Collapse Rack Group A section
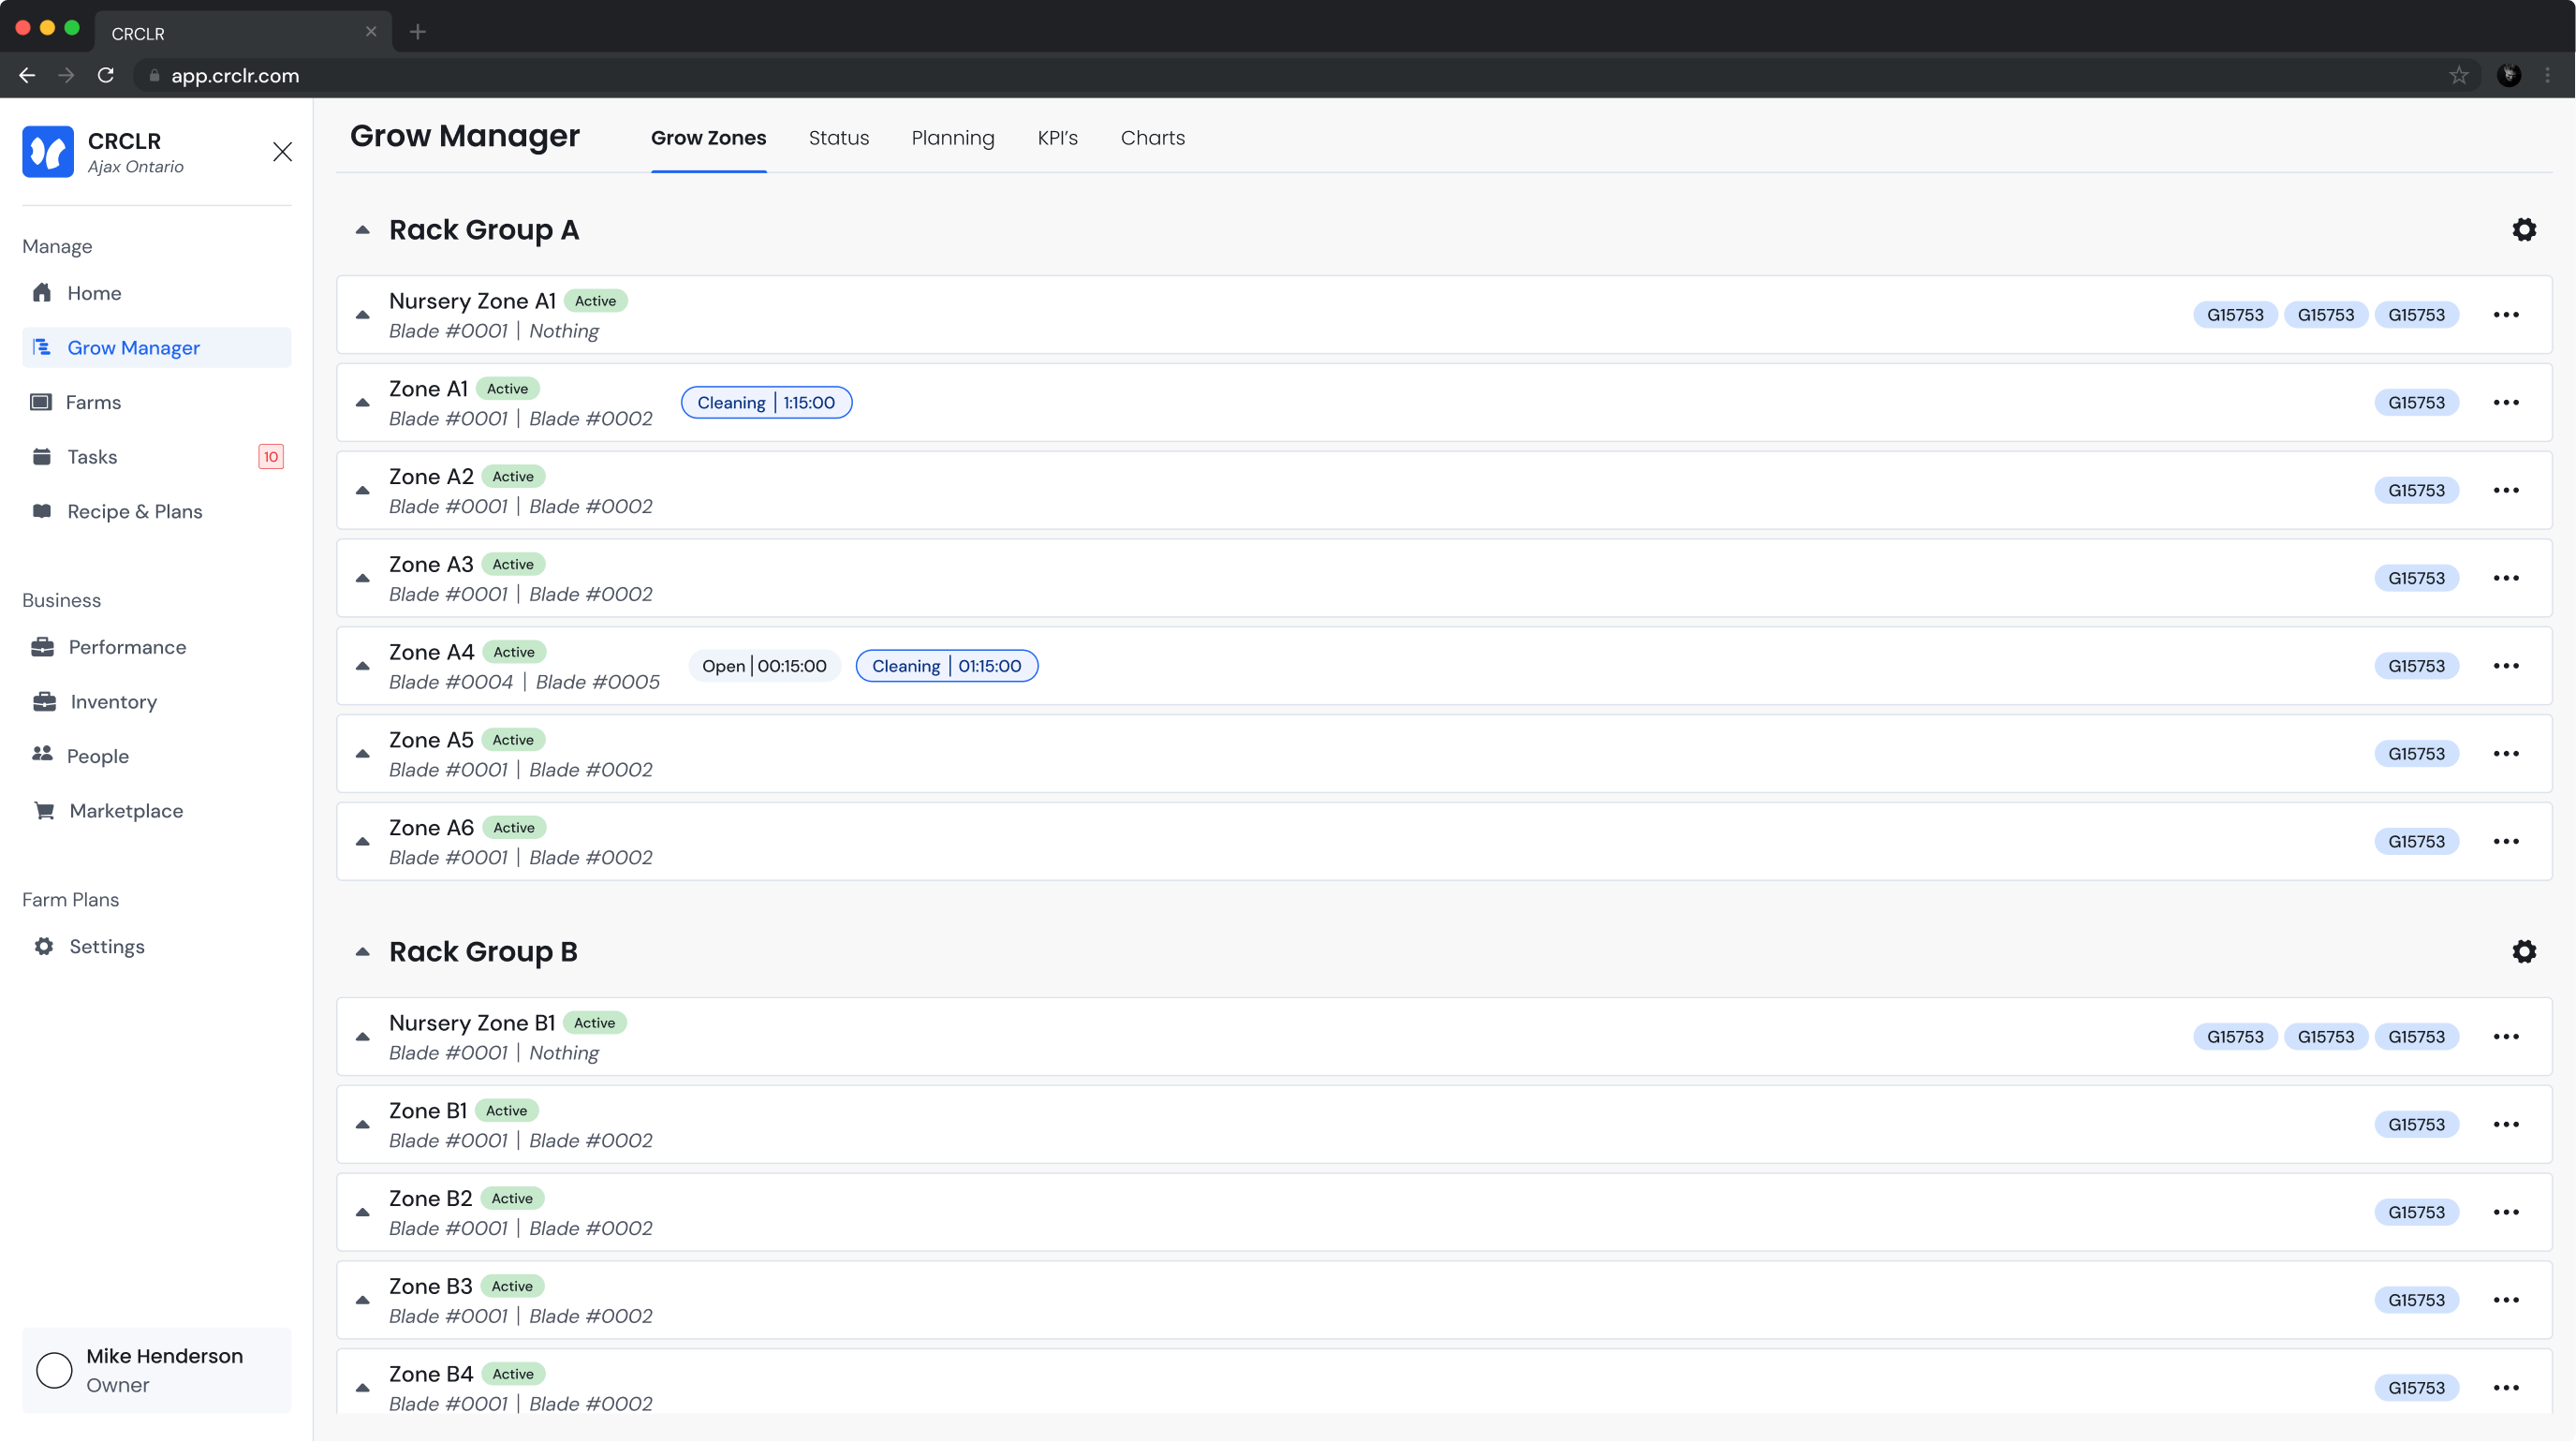The image size is (2576, 1442). pyautogui.click(x=363, y=231)
